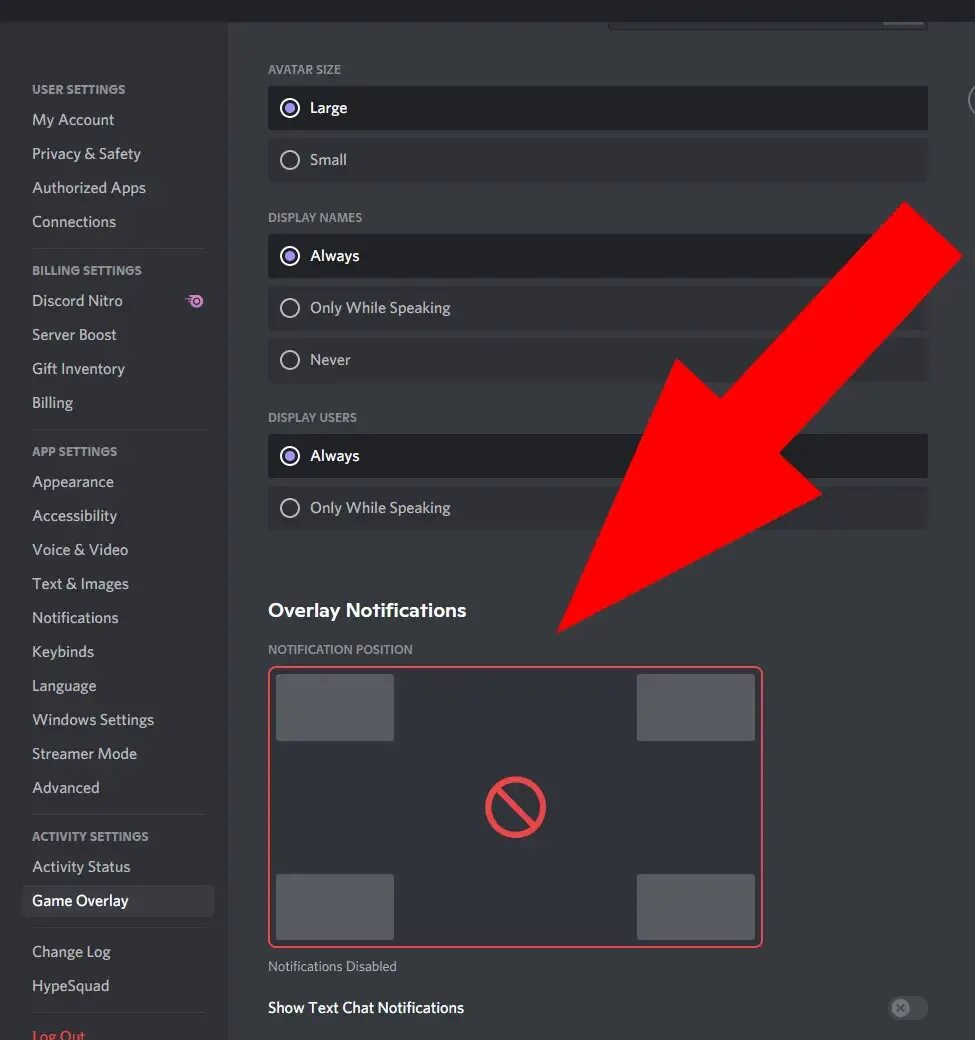Open Keybinds settings
Screen dimensions: 975x1040
pos(63,652)
